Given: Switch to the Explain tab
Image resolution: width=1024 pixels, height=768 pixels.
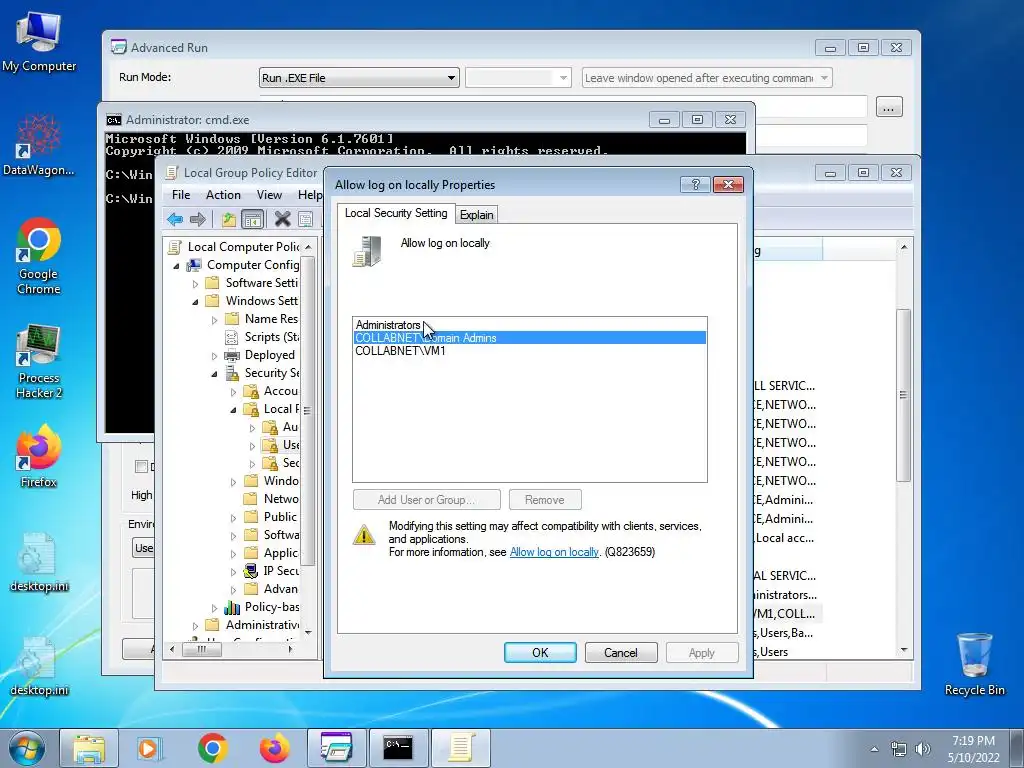Looking at the screenshot, I should 476,214.
